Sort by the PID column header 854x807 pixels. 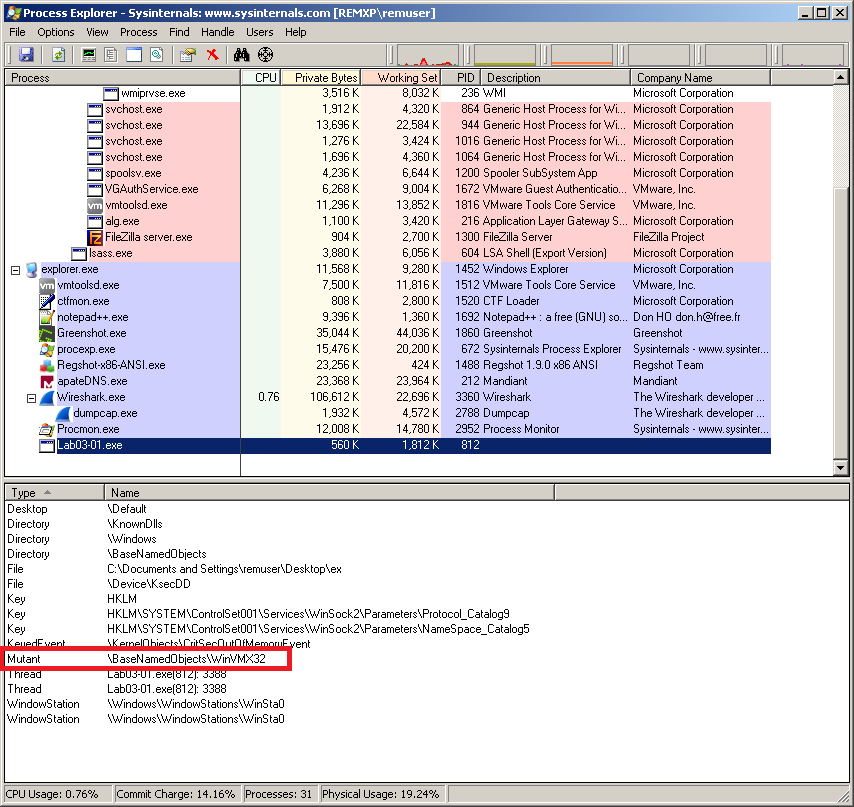461,78
